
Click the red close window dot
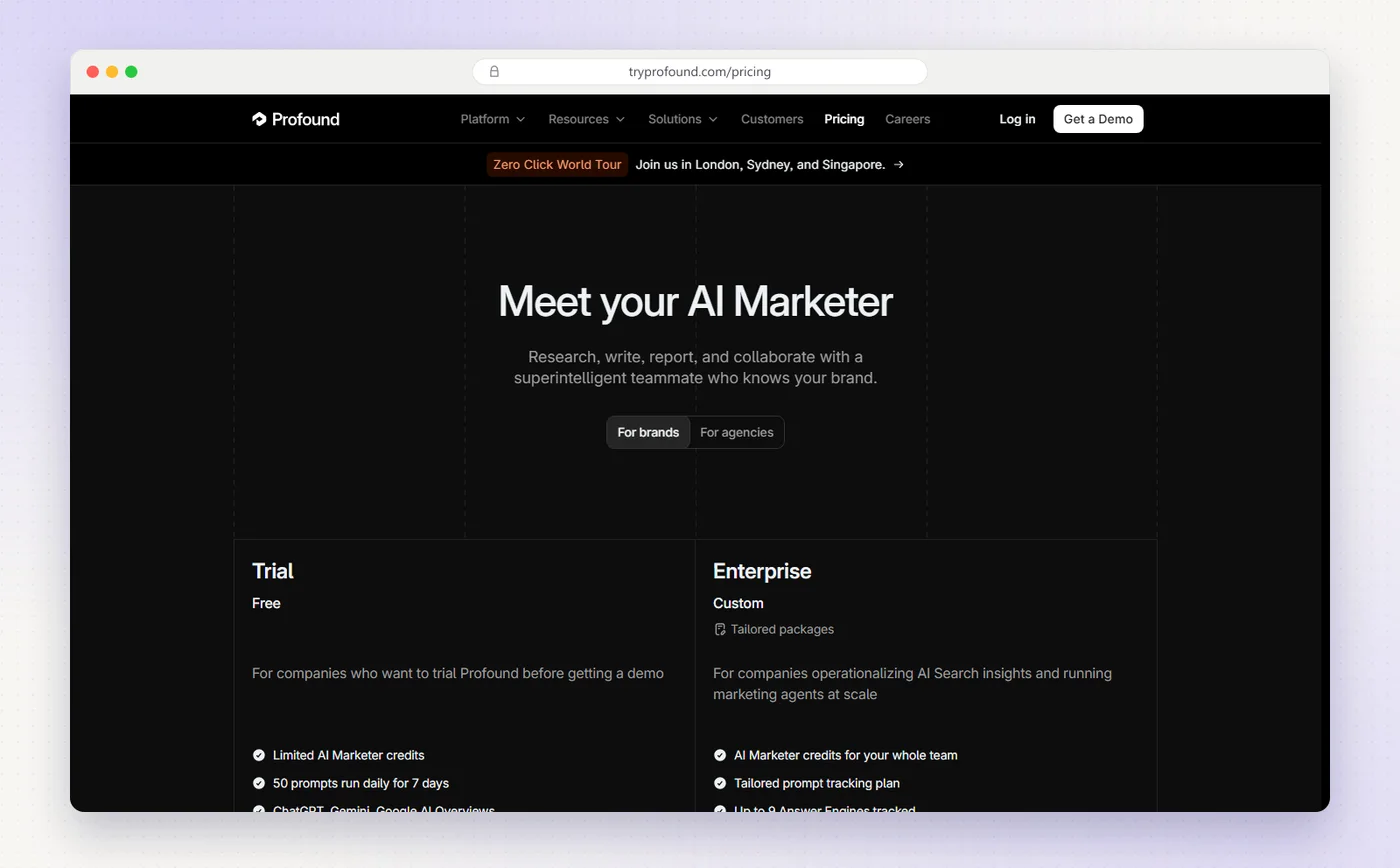tap(93, 72)
